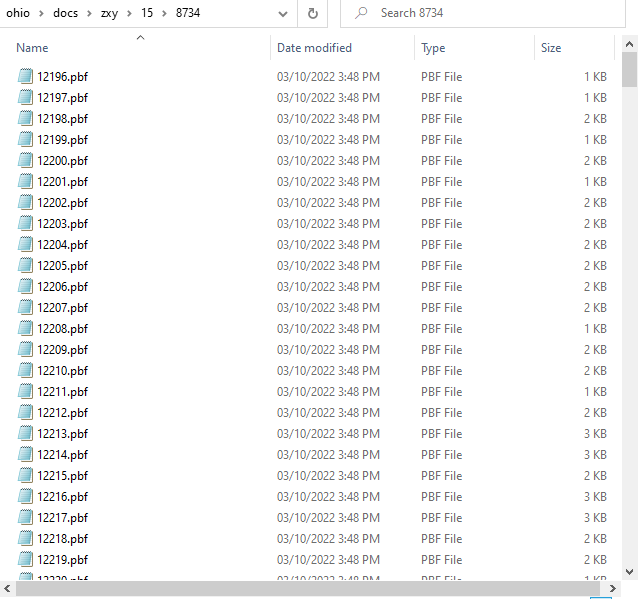Click the file icon of 12206.pbf

[x=25, y=286]
